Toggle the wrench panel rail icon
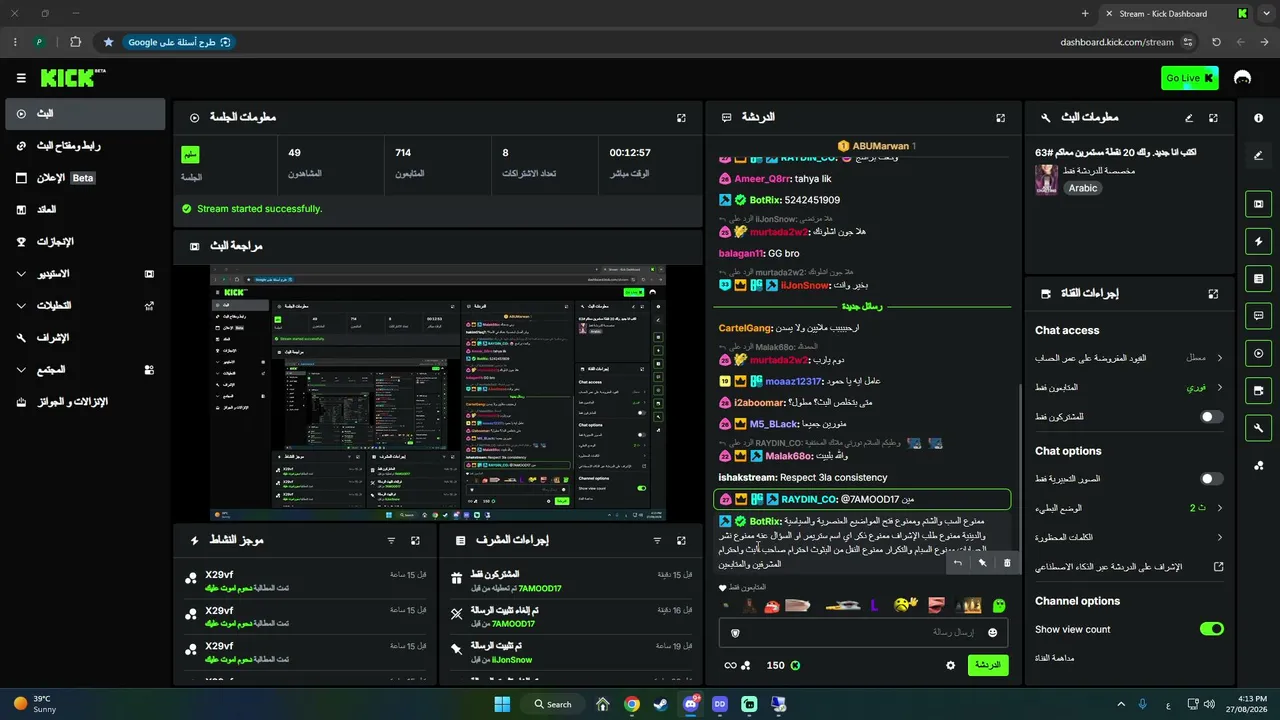1280x720 pixels. (1258, 428)
